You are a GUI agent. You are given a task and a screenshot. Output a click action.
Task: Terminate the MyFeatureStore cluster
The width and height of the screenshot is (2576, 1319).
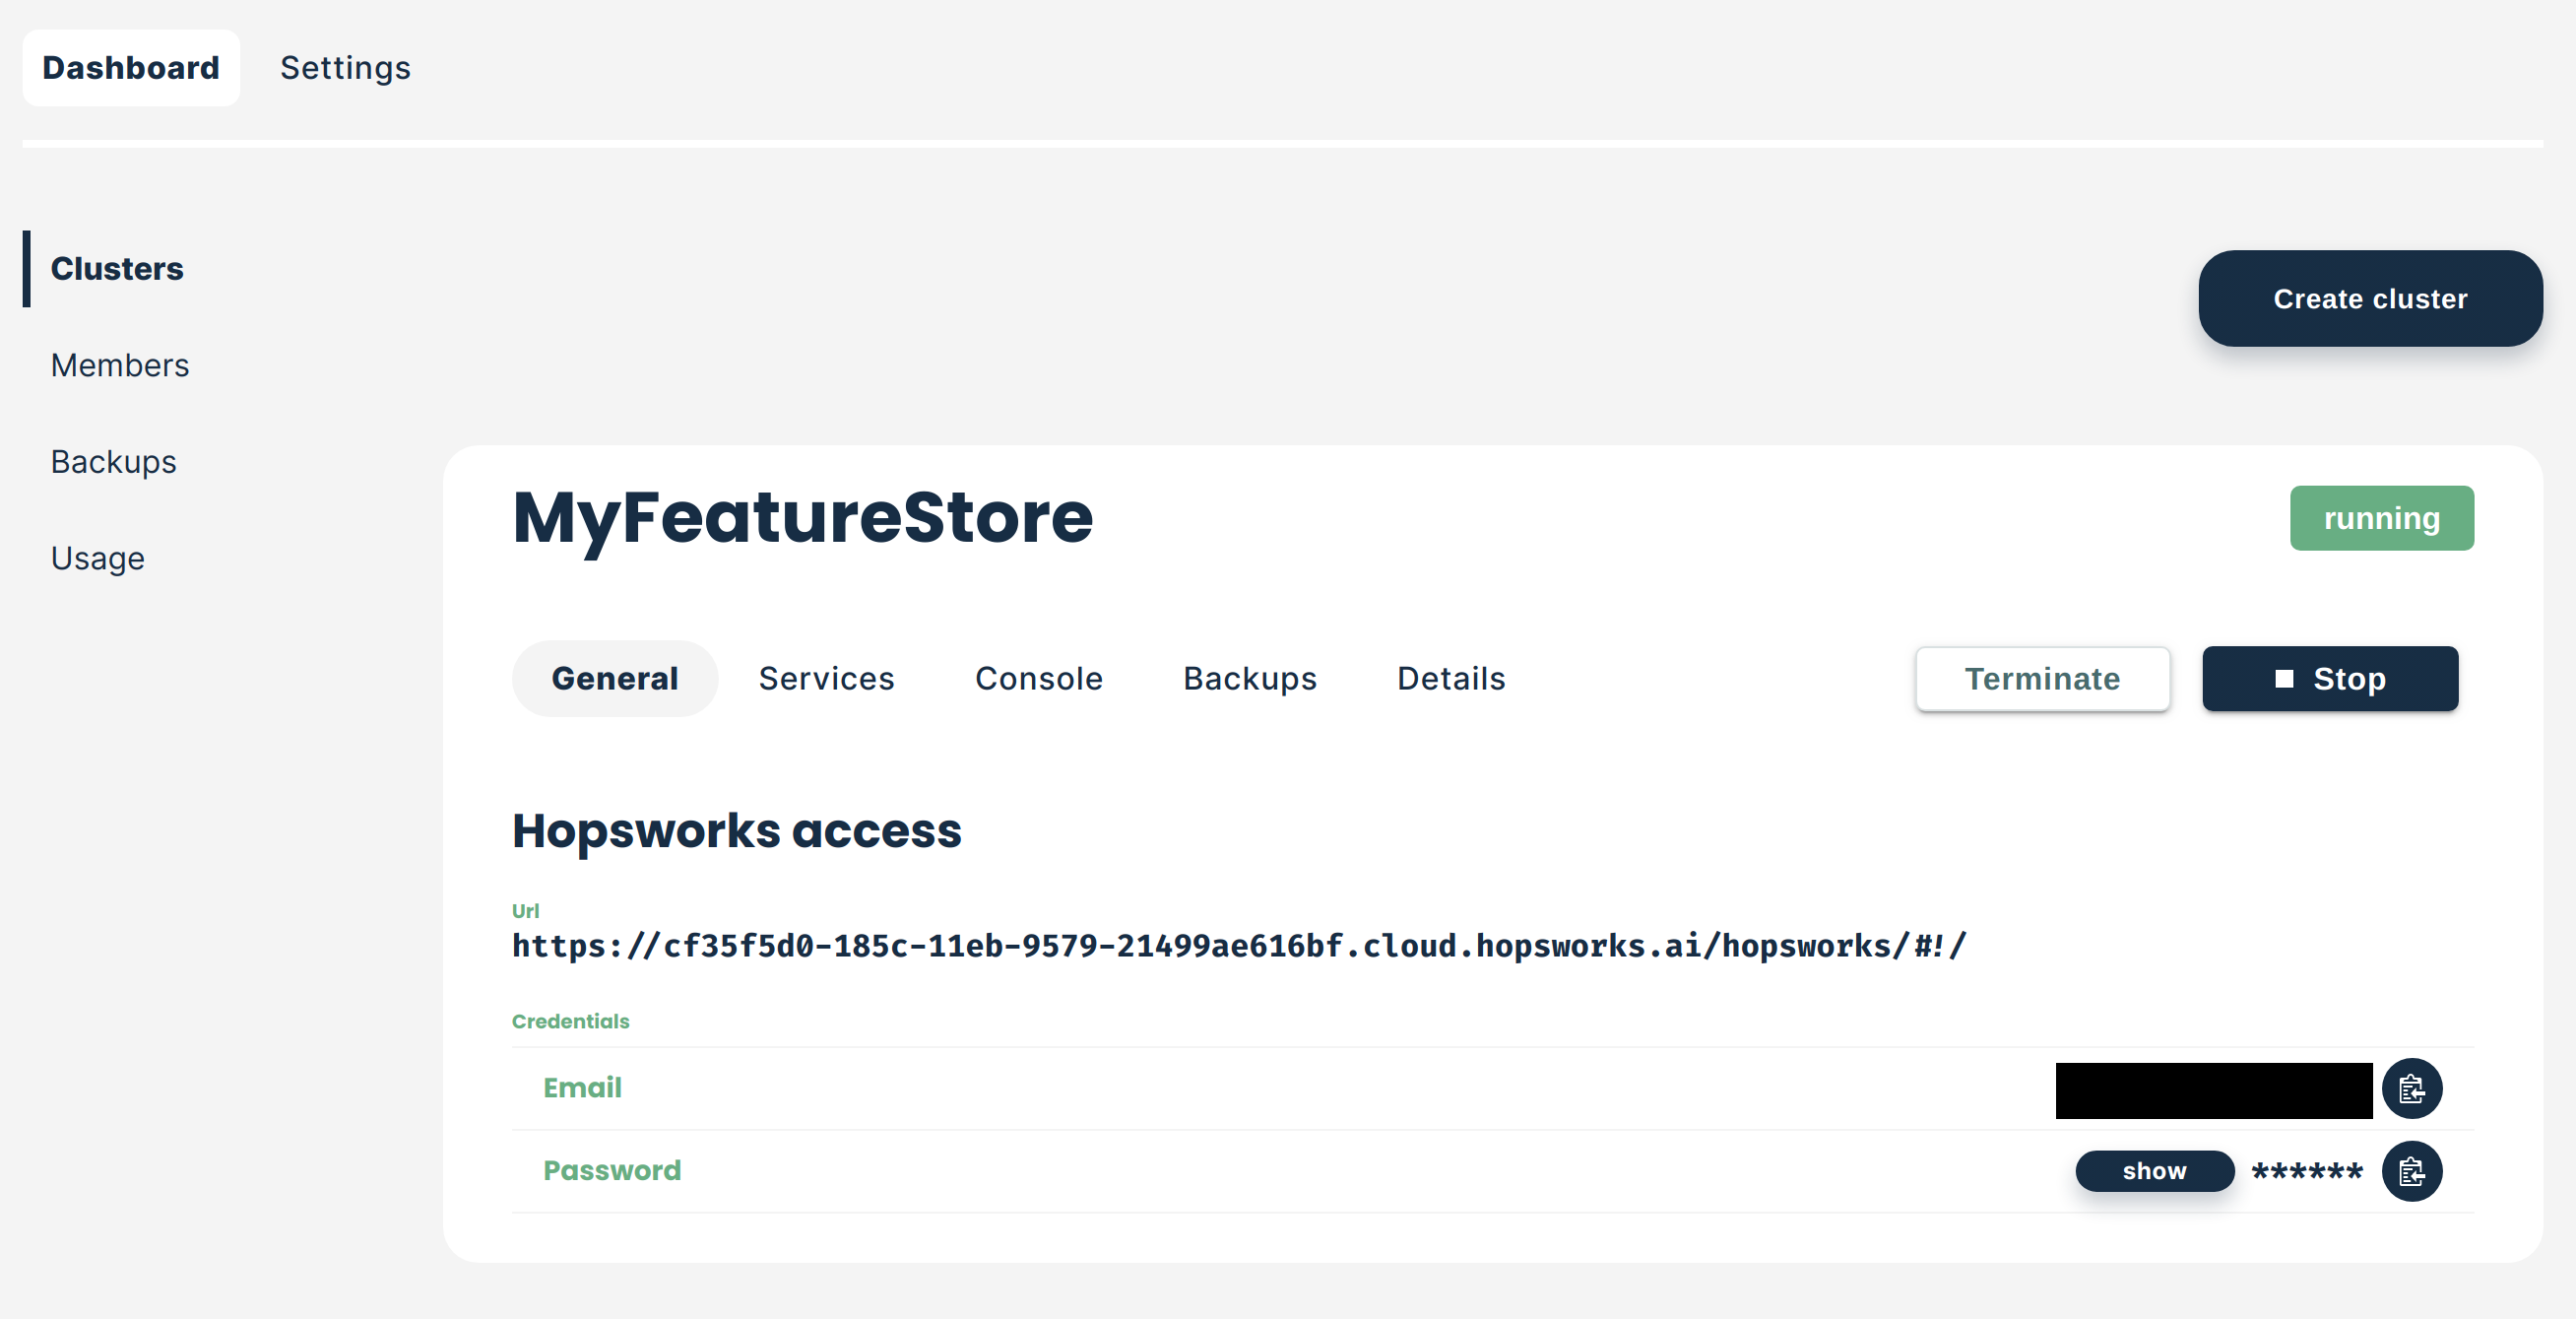tap(2042, 679)
